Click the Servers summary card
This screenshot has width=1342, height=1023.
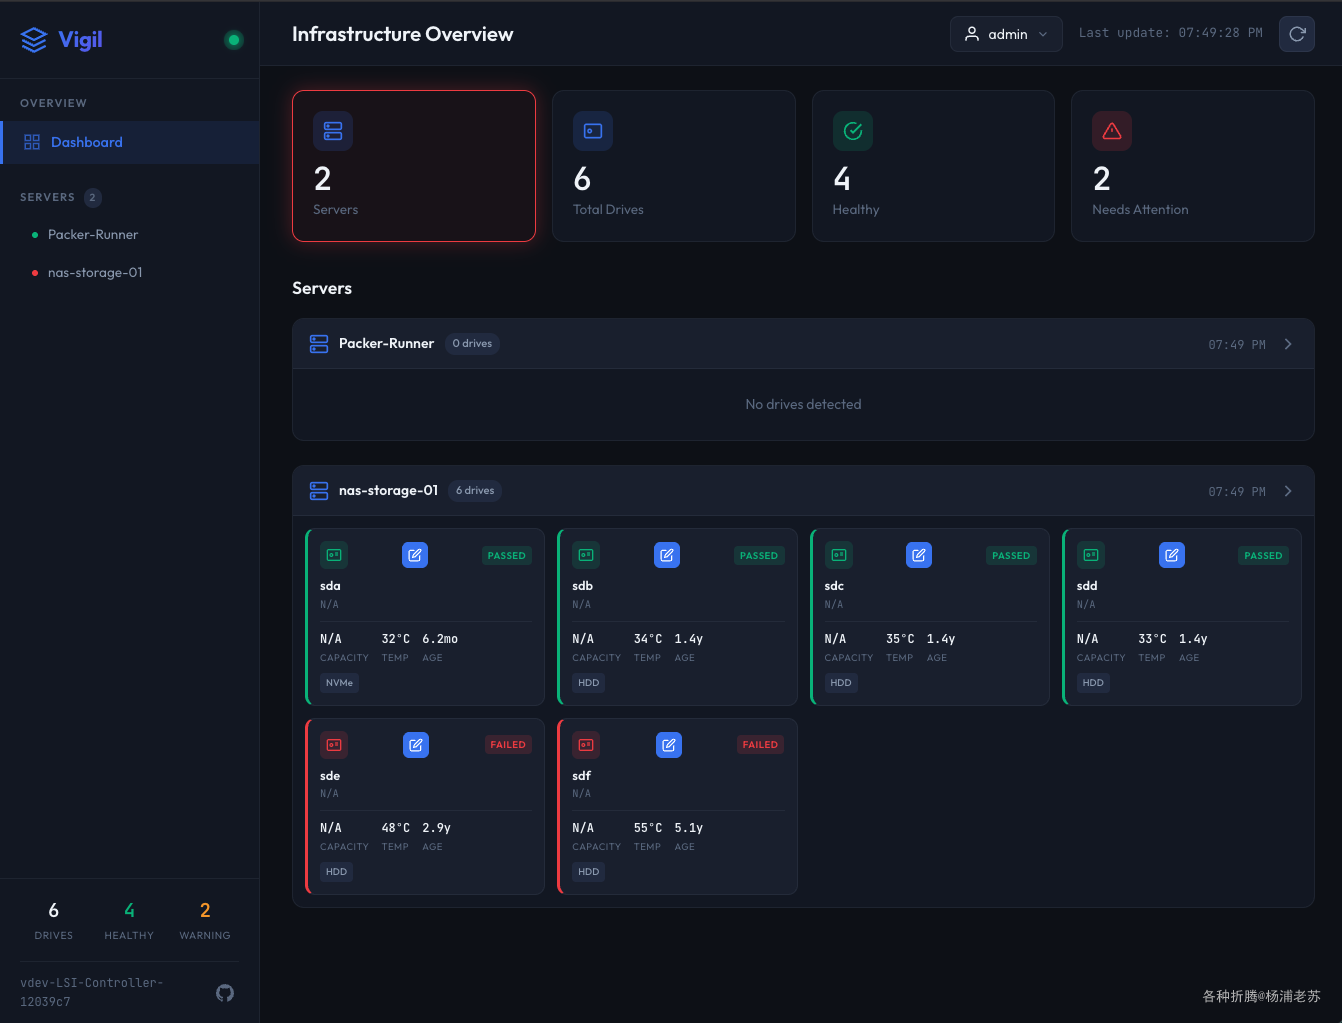coord(413,166)
